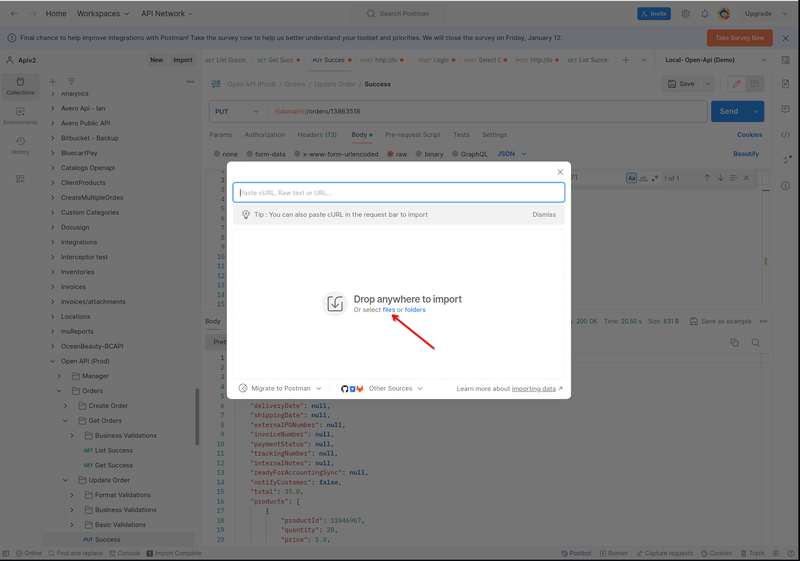The width and height of the screenshot is (800, 561).
Task: Click the 'files' link in the import dialog
Action: (389, 310)
